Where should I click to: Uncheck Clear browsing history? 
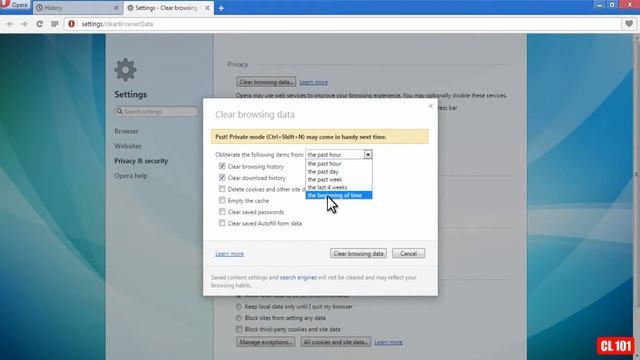tap(222, 166)
